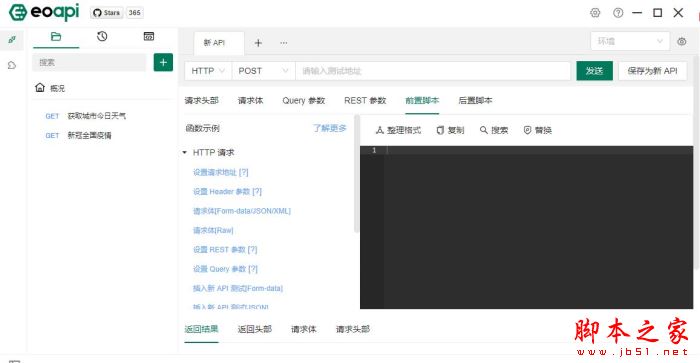Switch to the 请求头部 tab
The image size is (700, 363).
click(x=202, y=100)
